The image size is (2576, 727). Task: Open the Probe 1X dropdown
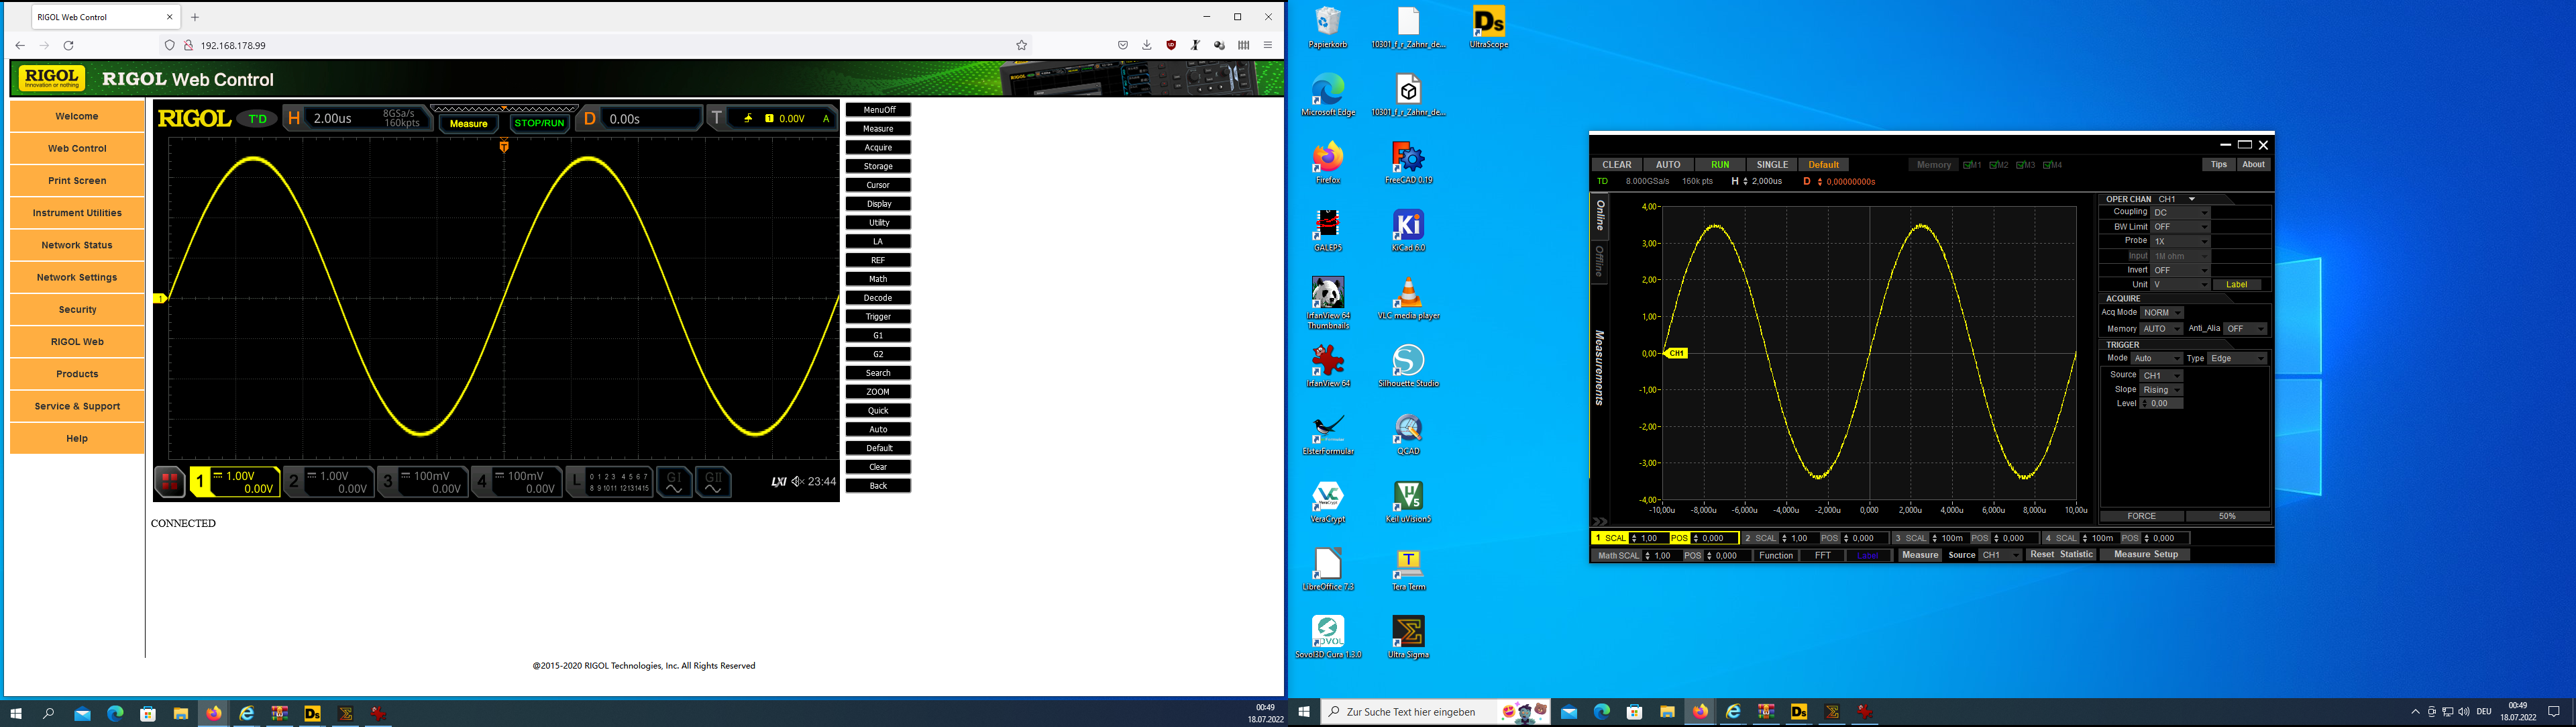(2180, 241)
